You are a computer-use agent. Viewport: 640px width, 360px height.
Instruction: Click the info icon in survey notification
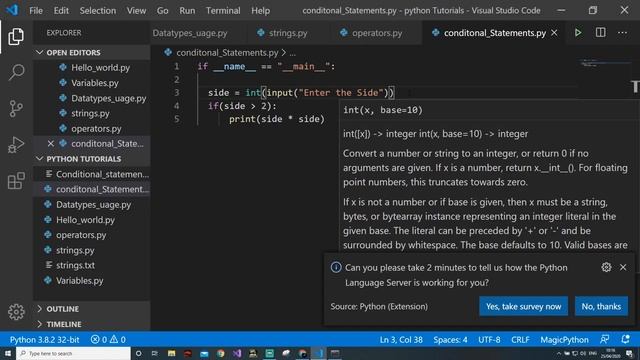click(x=336, y=267)
